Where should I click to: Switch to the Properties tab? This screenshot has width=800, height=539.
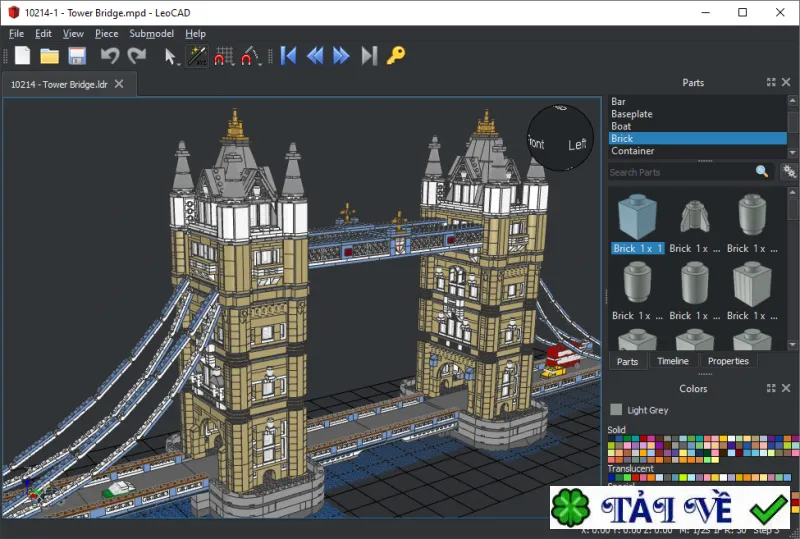click(x=728, y=361)
